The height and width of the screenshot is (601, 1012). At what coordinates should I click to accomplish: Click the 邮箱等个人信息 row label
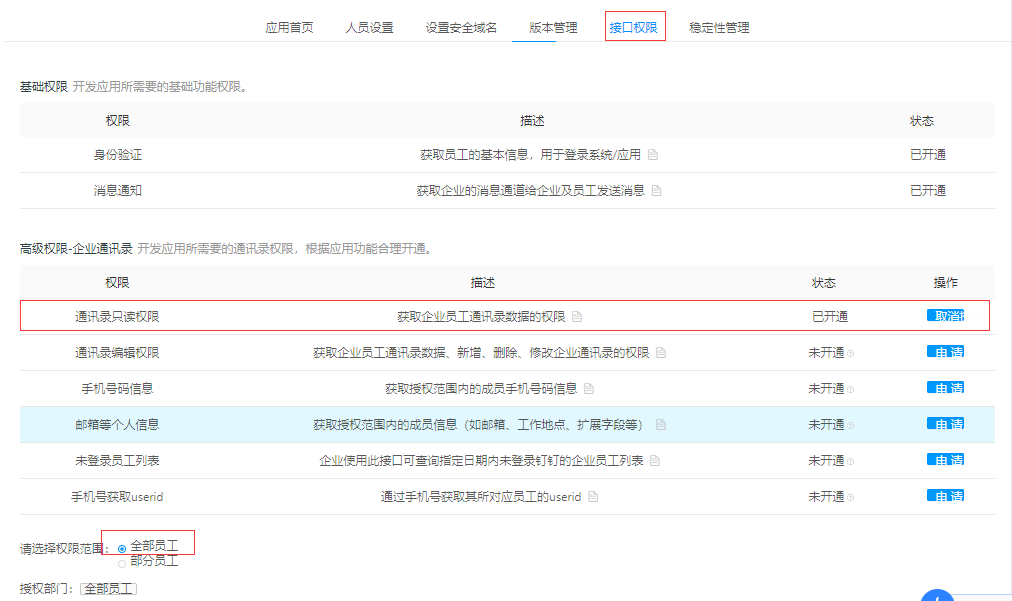tap(117, 424)
